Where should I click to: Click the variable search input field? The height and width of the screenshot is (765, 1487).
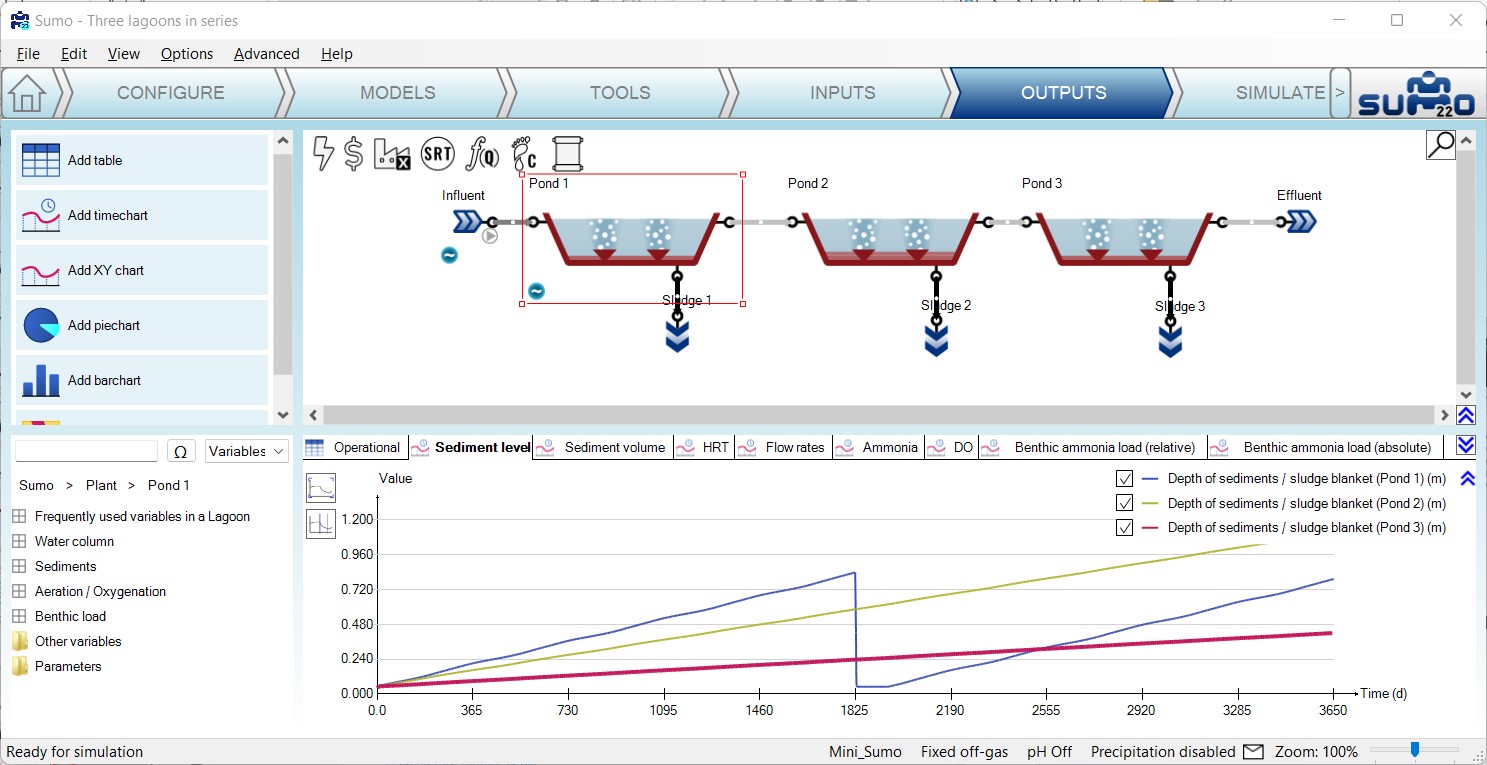pos(86,451)
